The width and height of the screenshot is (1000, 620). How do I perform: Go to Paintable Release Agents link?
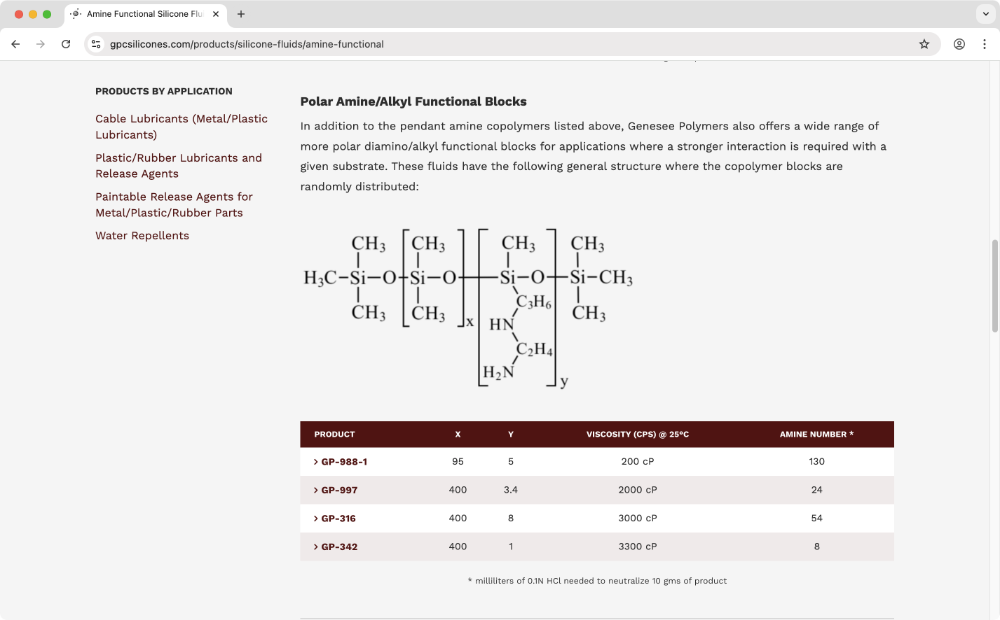point(173,204)
